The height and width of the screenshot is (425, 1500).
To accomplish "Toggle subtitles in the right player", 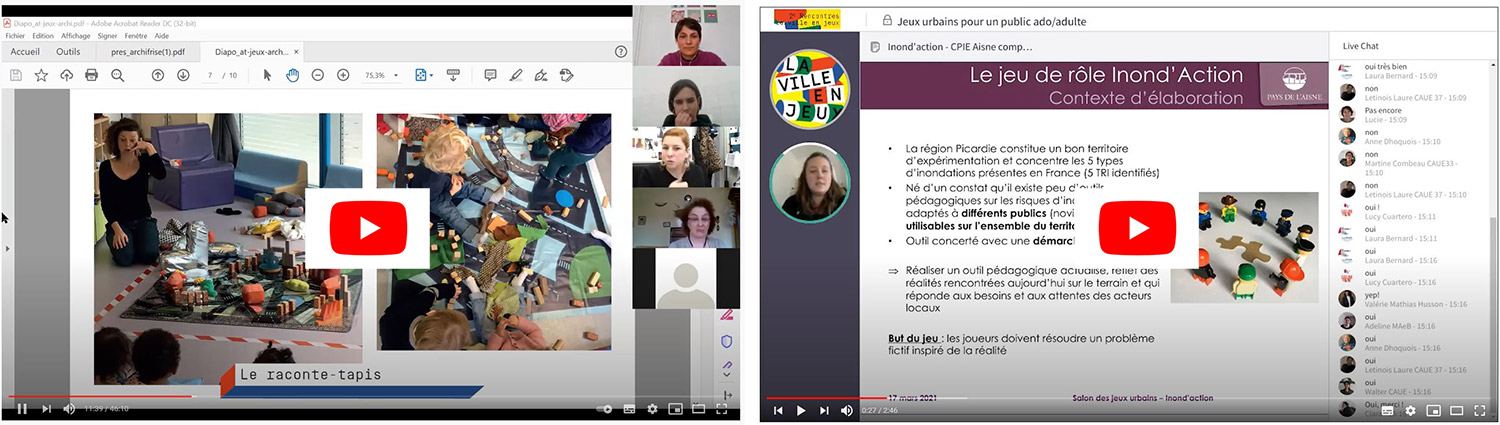I will click(x=1388, y=410).
